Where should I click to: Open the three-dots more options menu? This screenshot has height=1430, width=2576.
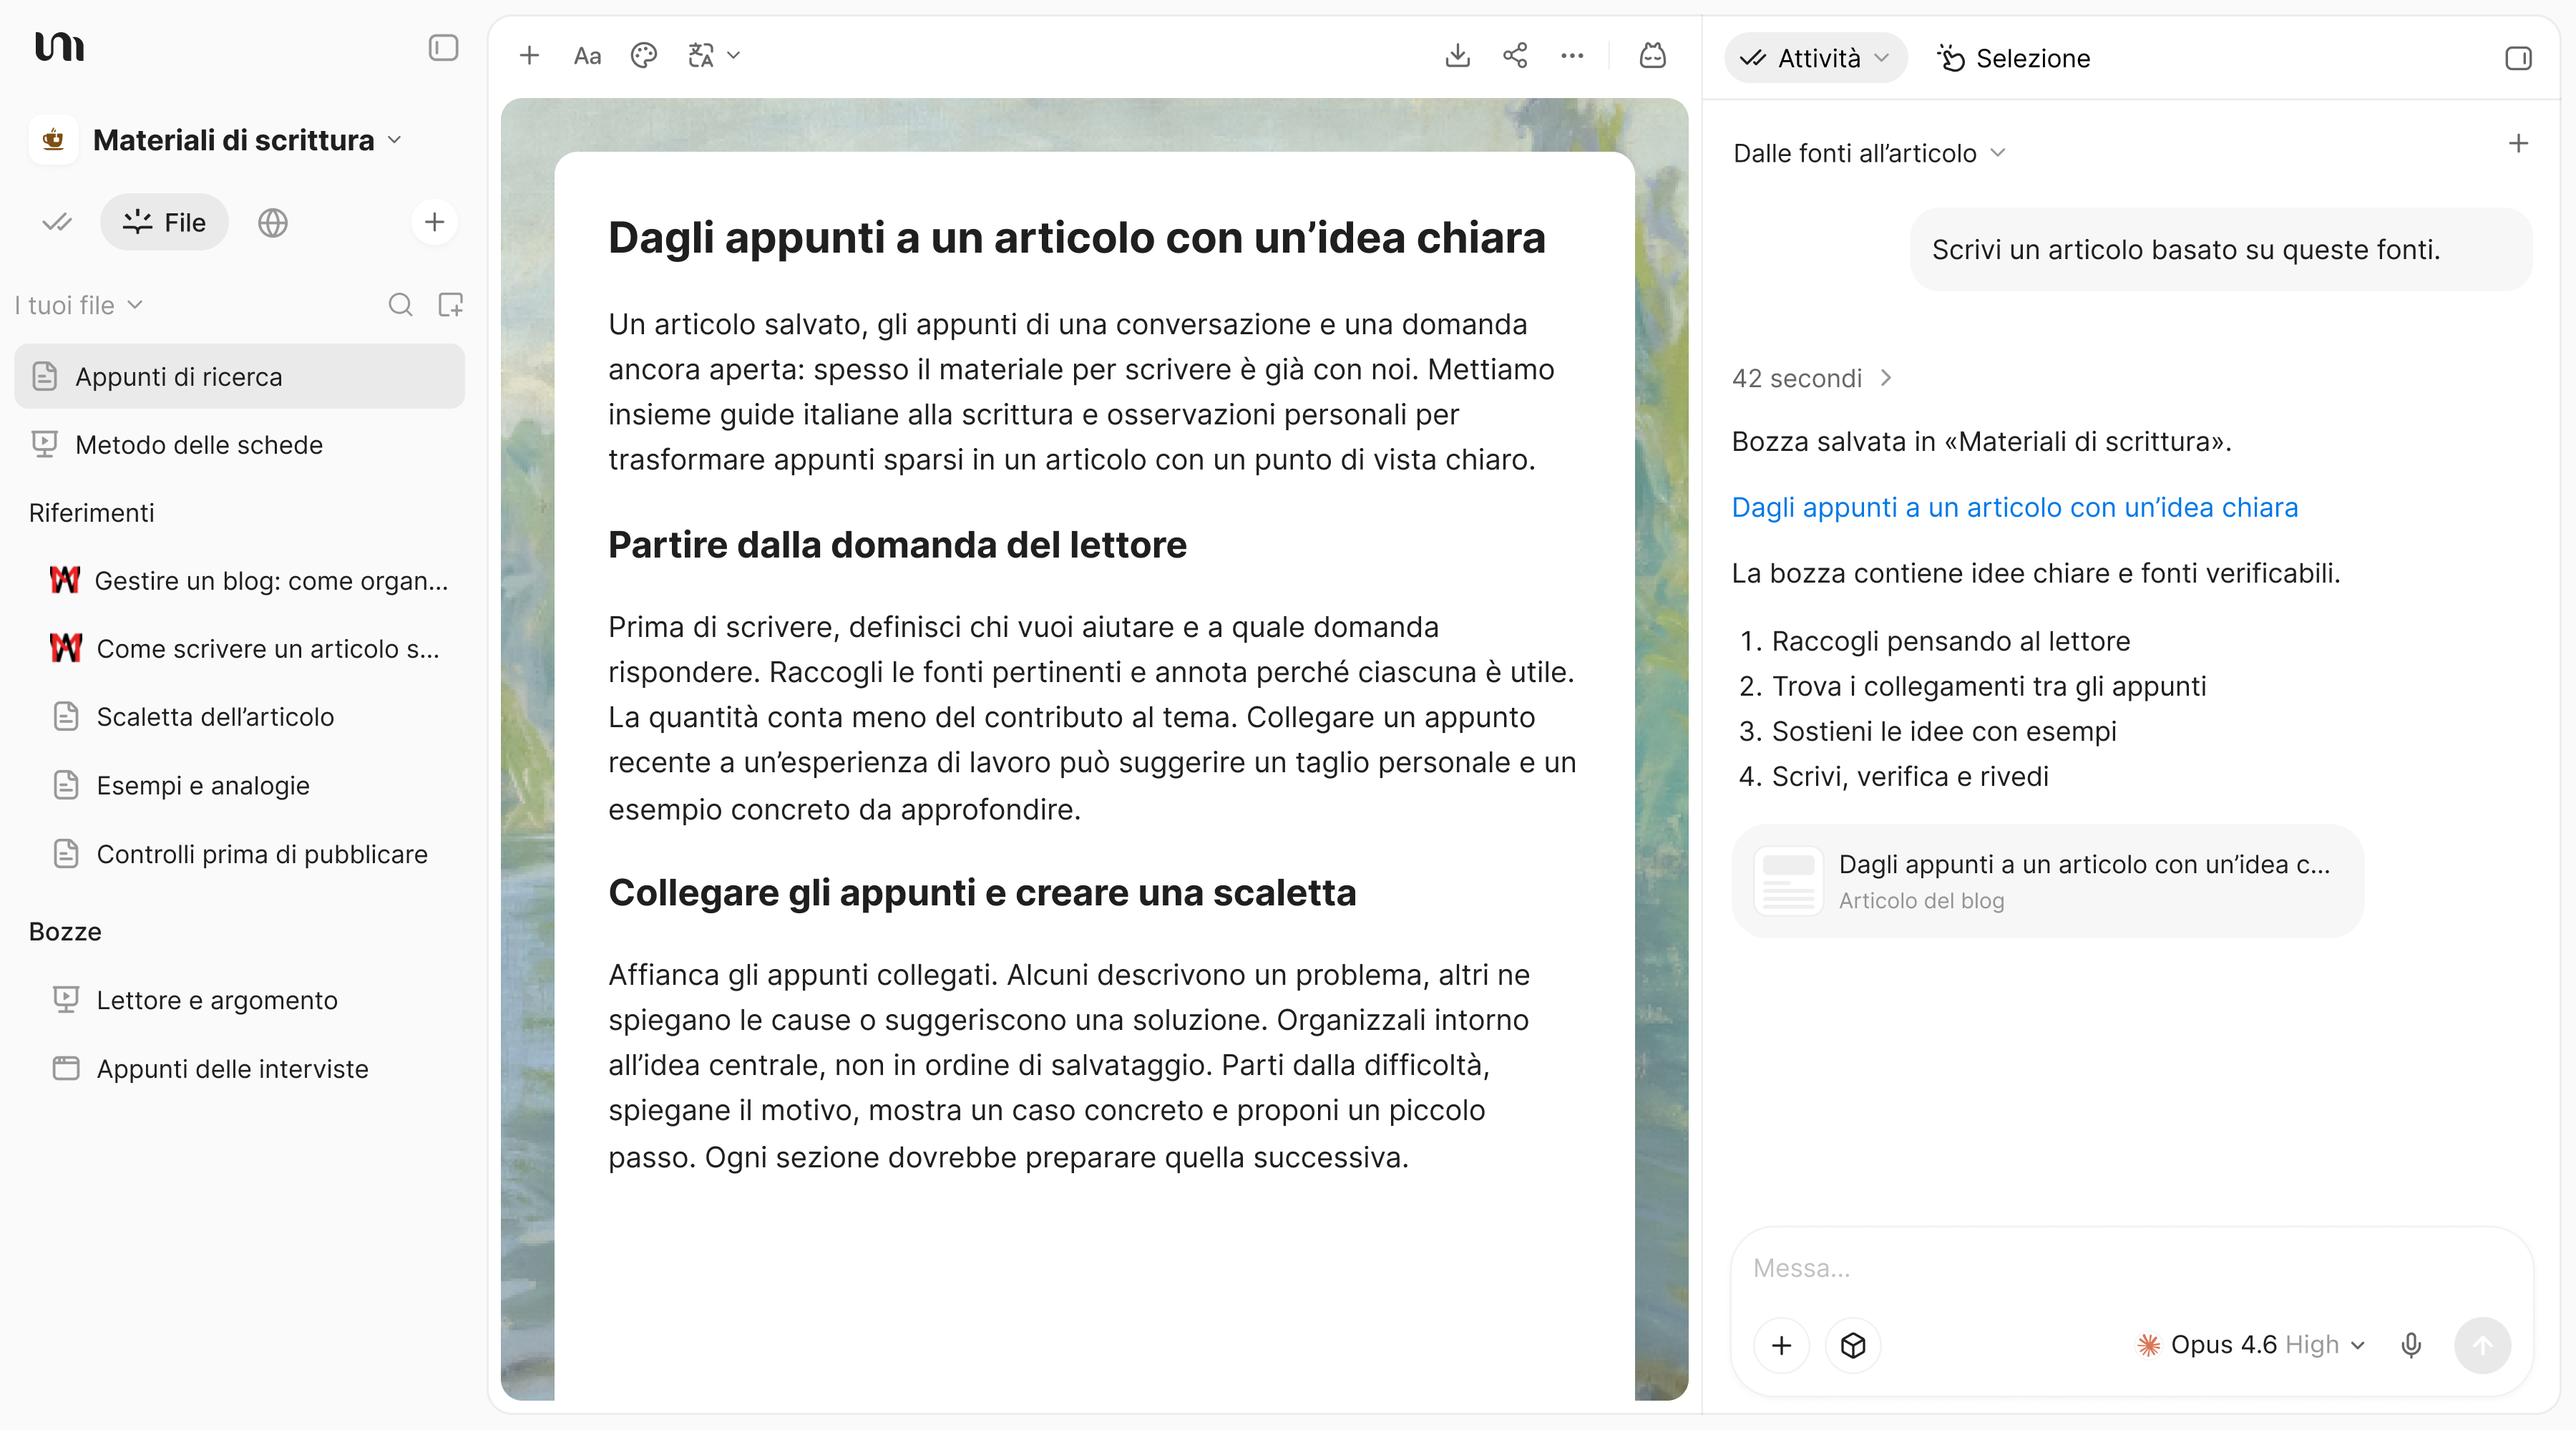1572,55
